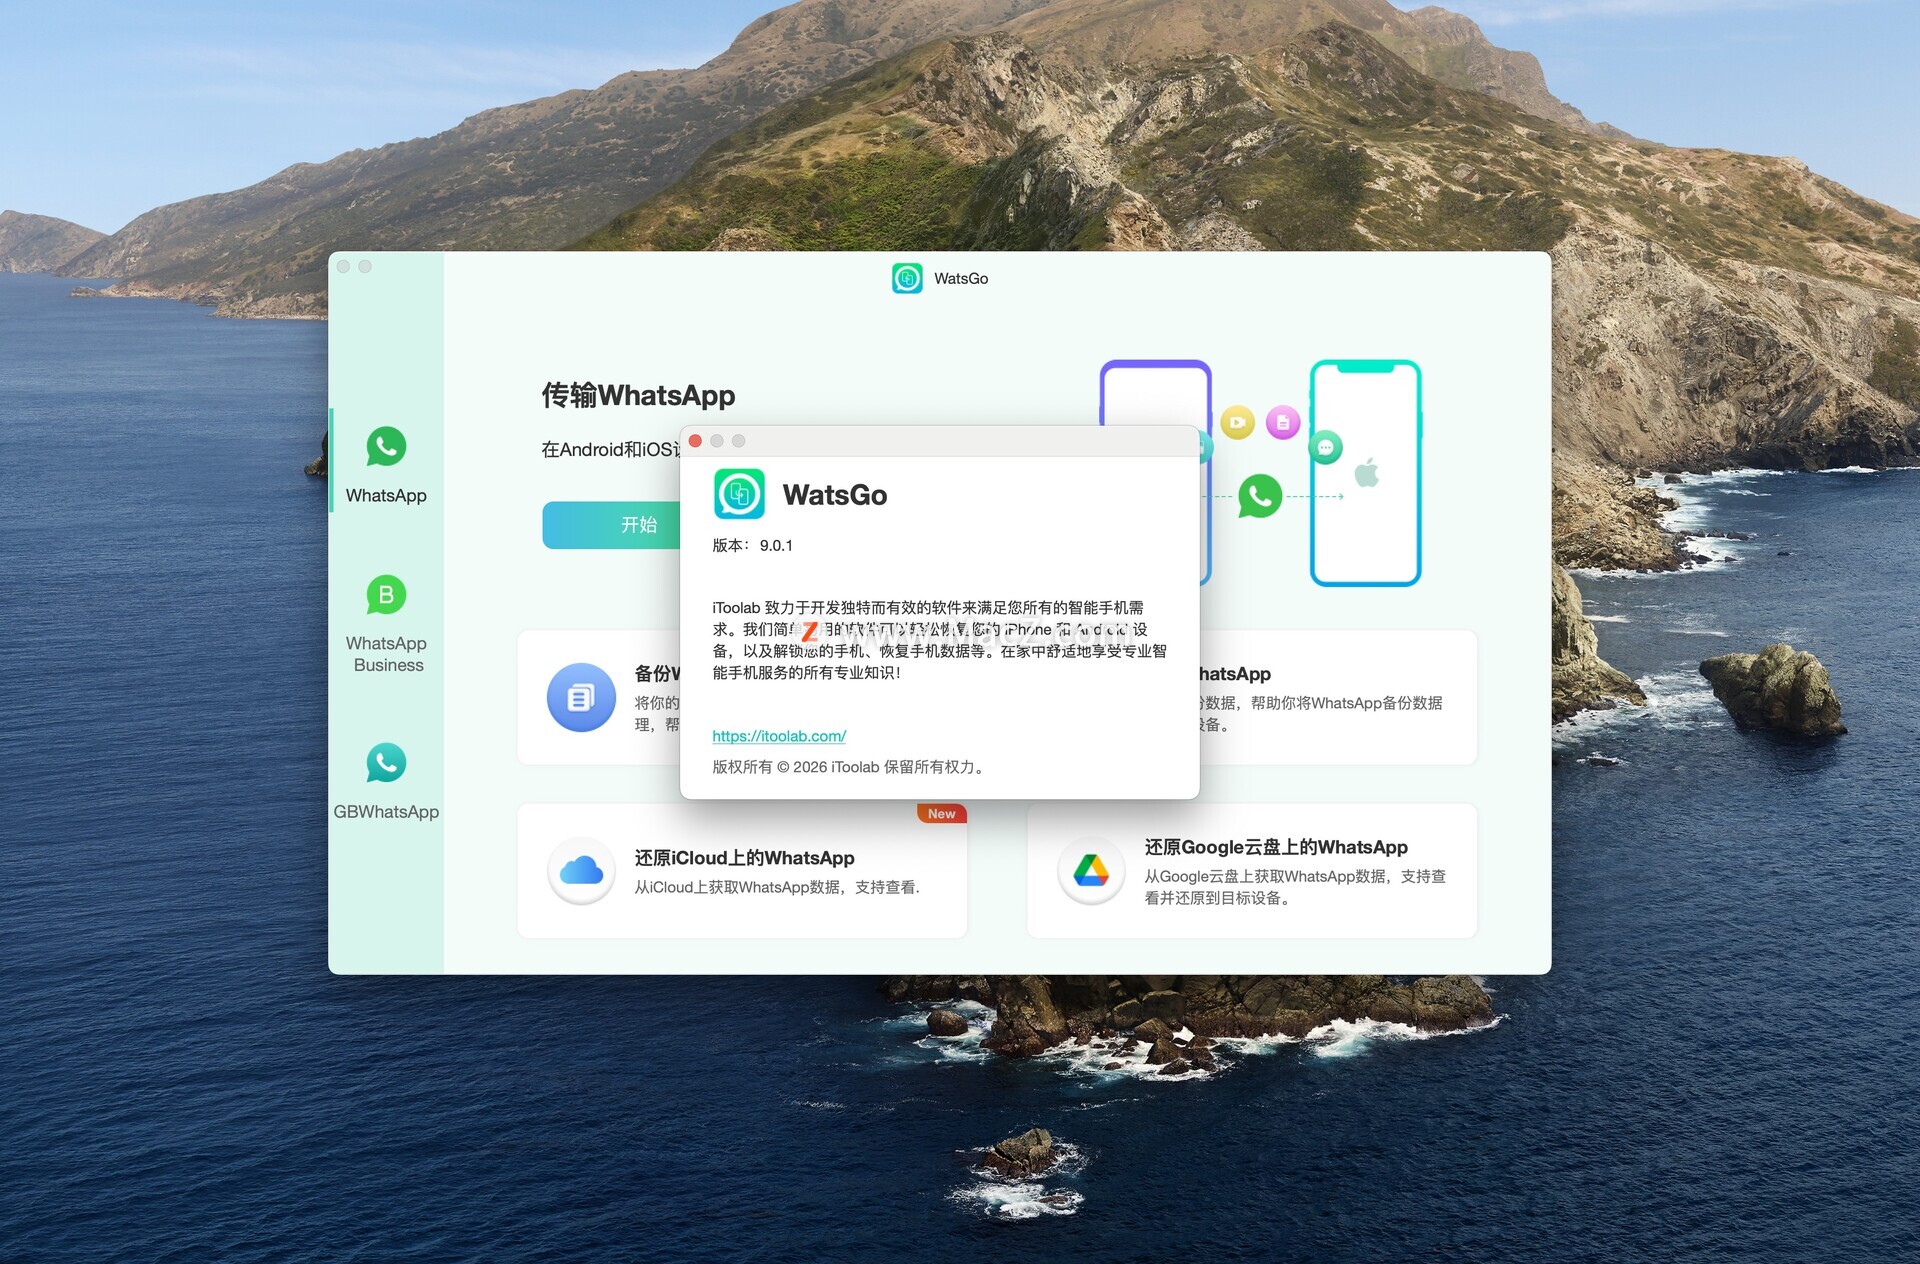The width and height of the screenshot is (1920, 1264).
Task: Click the iCloud cloud icon card
Action: coord(581,871)
